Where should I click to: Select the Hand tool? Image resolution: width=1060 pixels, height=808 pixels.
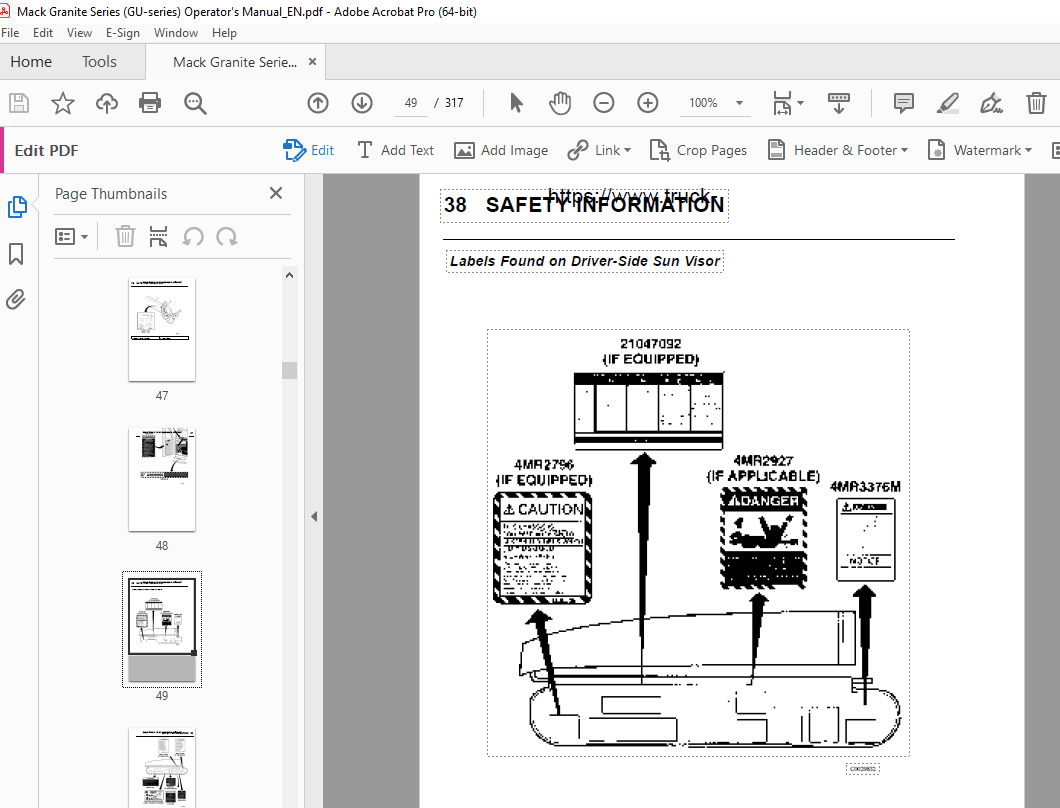(x=559, y=102)
